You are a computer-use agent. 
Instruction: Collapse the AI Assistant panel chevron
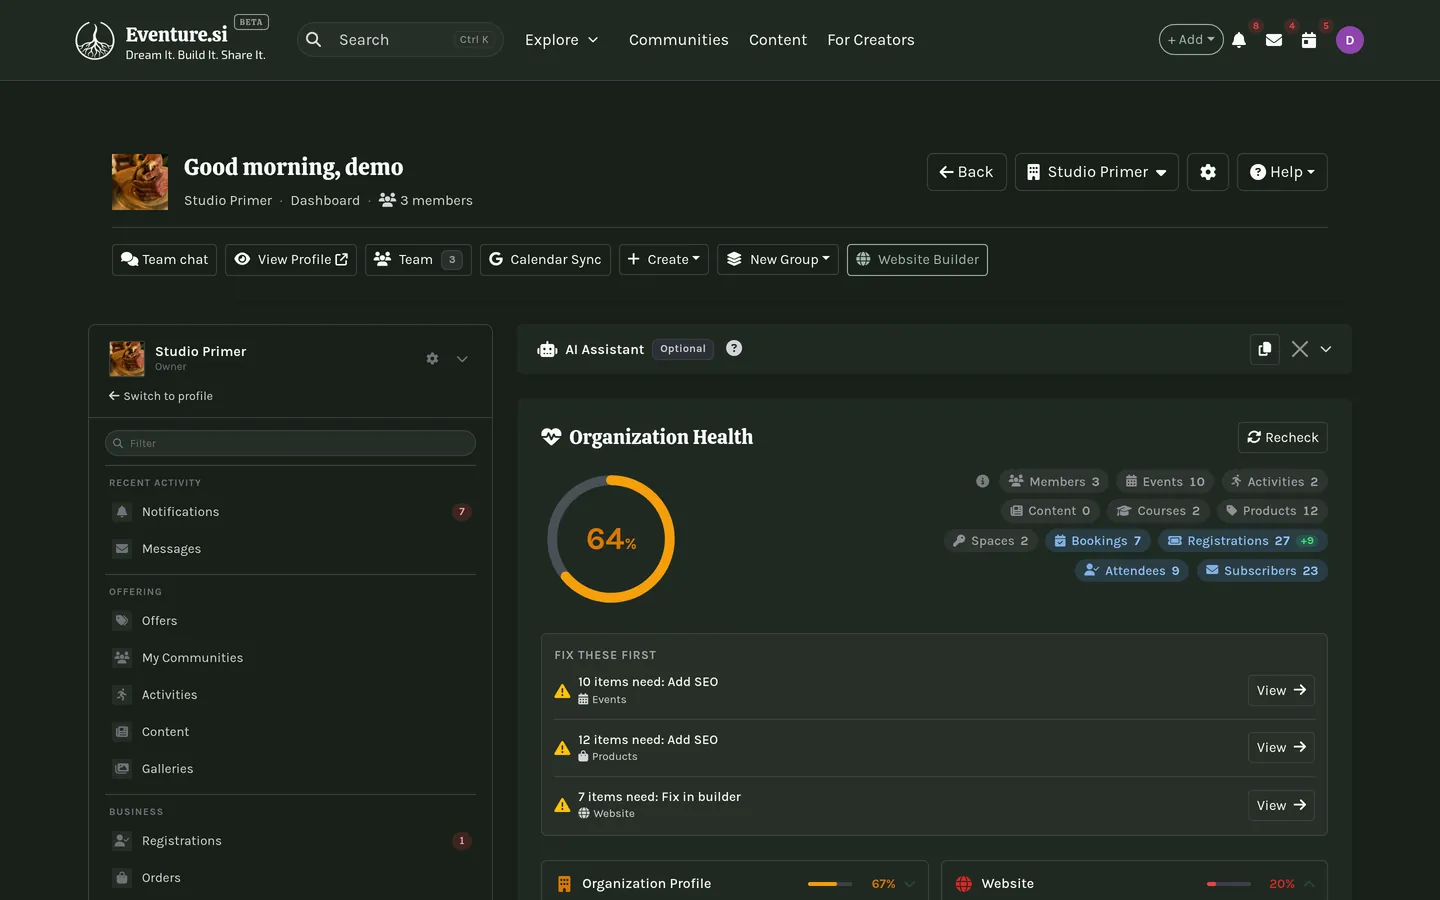[1326, 349]
